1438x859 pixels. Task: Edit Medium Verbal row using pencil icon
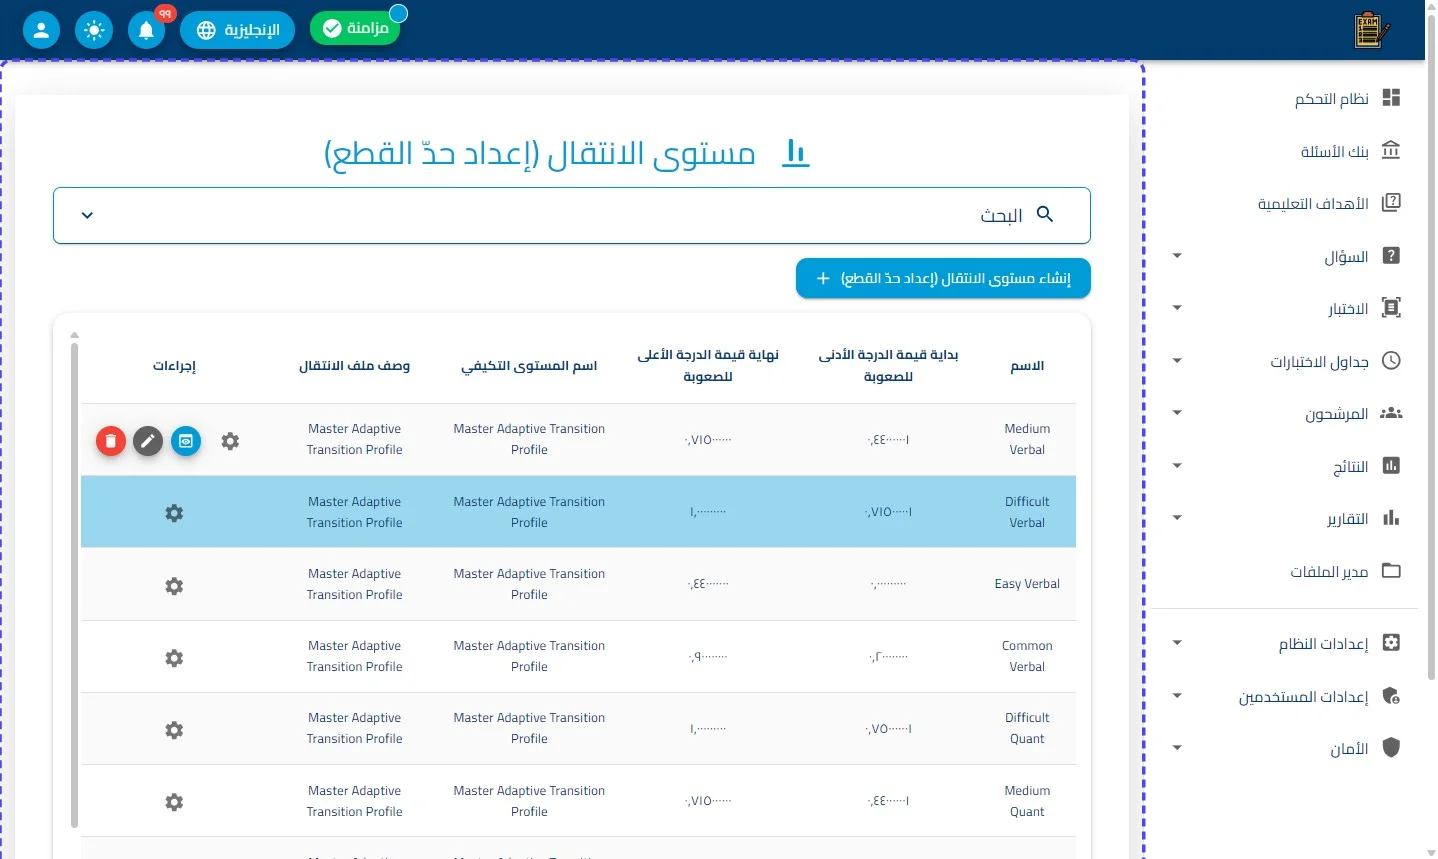pyautogui.click(x=148, y=441)
